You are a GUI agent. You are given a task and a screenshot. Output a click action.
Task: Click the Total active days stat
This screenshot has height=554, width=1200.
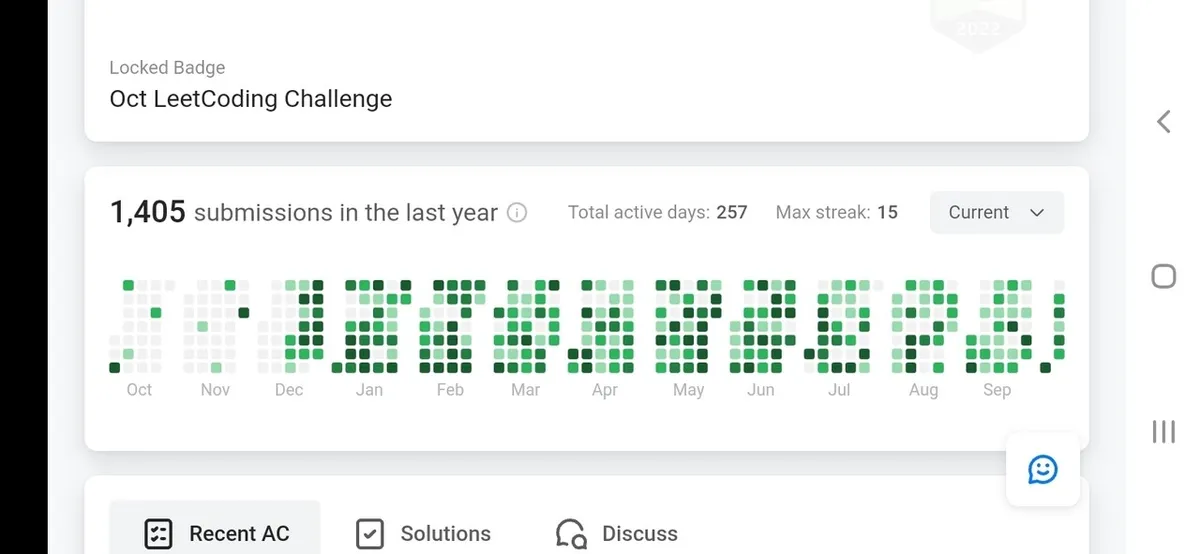tap(657, 213)
